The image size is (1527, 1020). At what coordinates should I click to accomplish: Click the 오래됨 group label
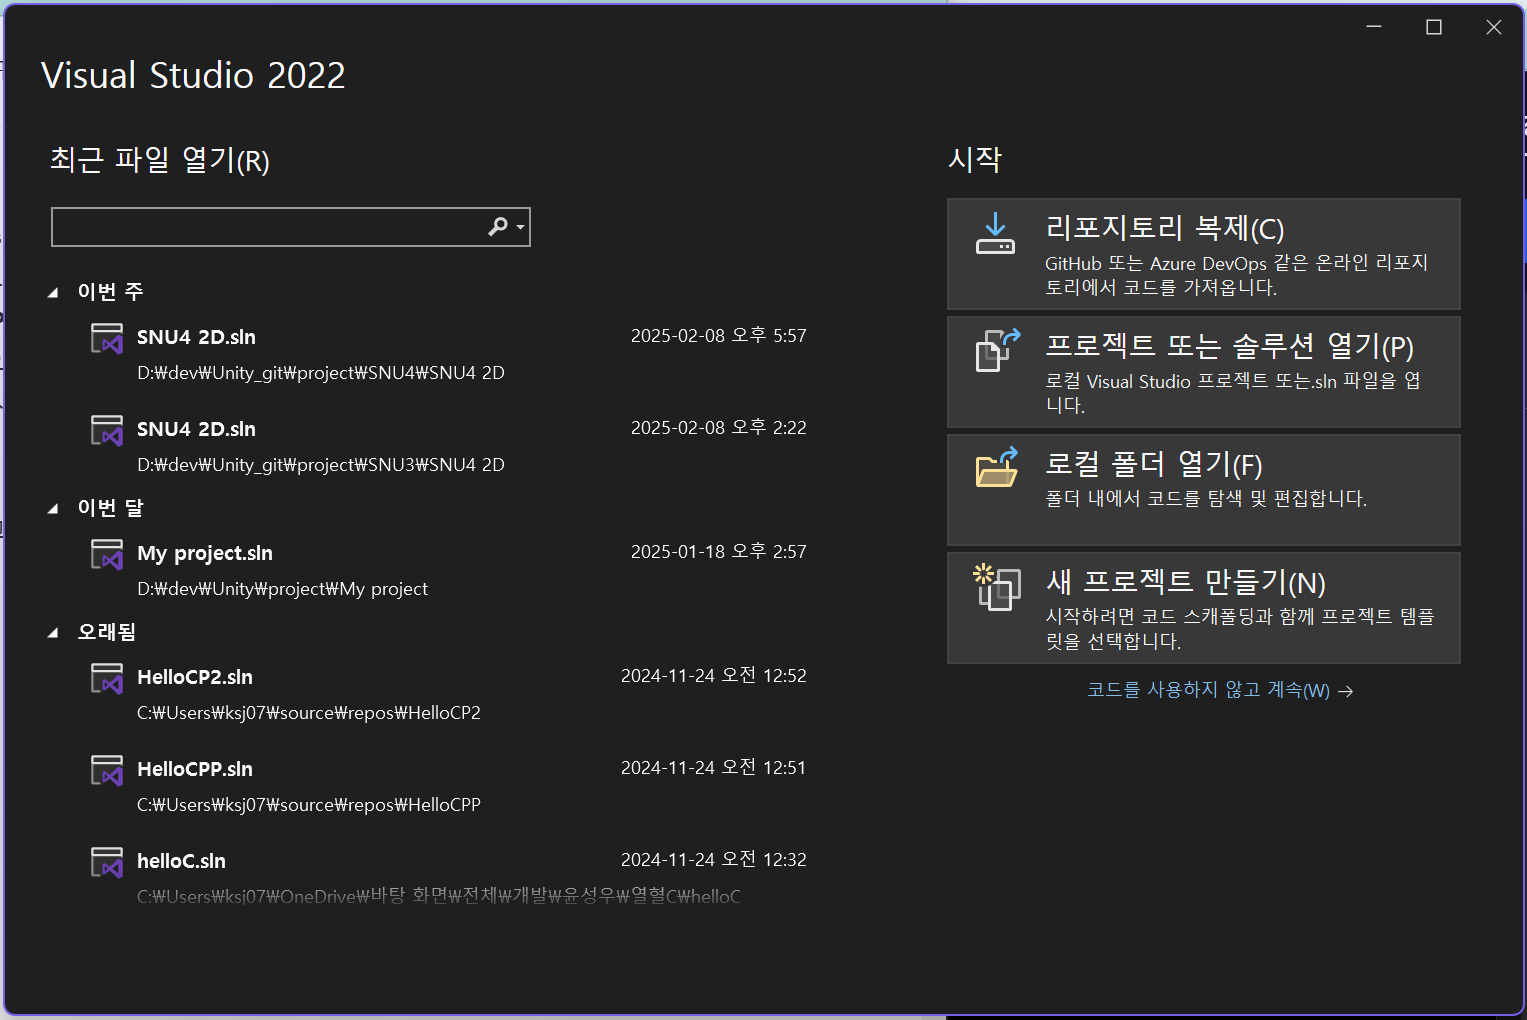[x=106, y=632]
